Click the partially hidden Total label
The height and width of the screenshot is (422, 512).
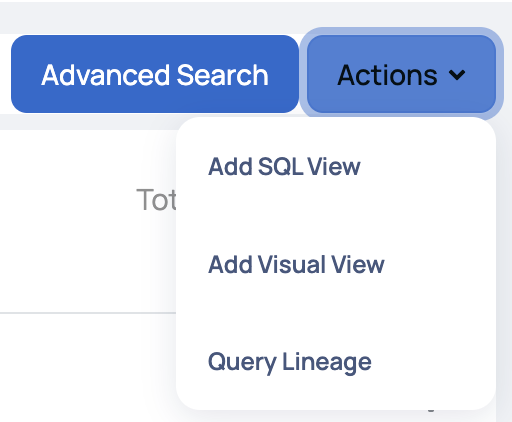click(156, 200)
